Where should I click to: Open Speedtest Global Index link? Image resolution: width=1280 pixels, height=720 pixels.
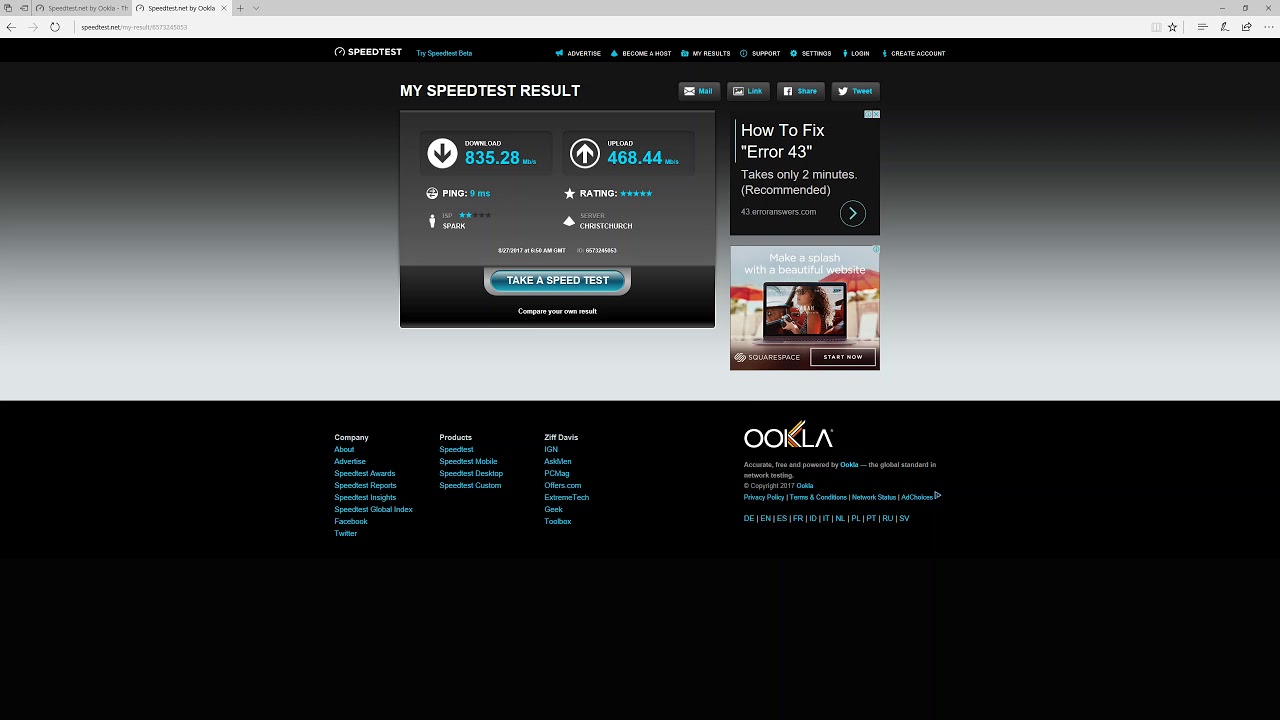374,510
